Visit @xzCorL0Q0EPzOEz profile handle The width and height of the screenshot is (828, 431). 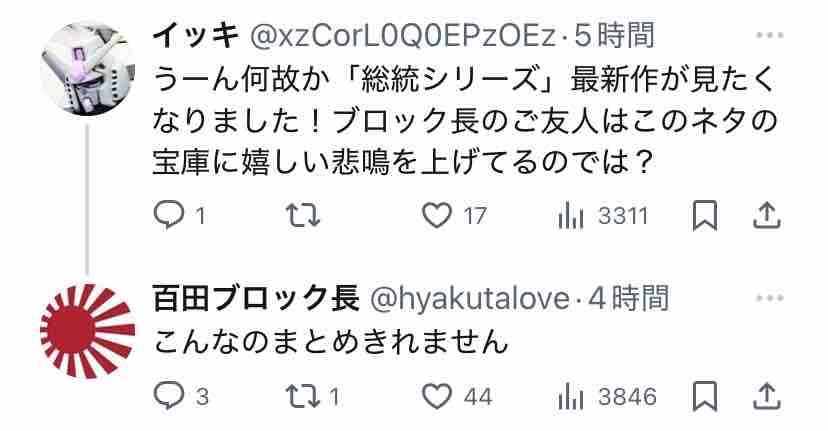coord(402,36)
